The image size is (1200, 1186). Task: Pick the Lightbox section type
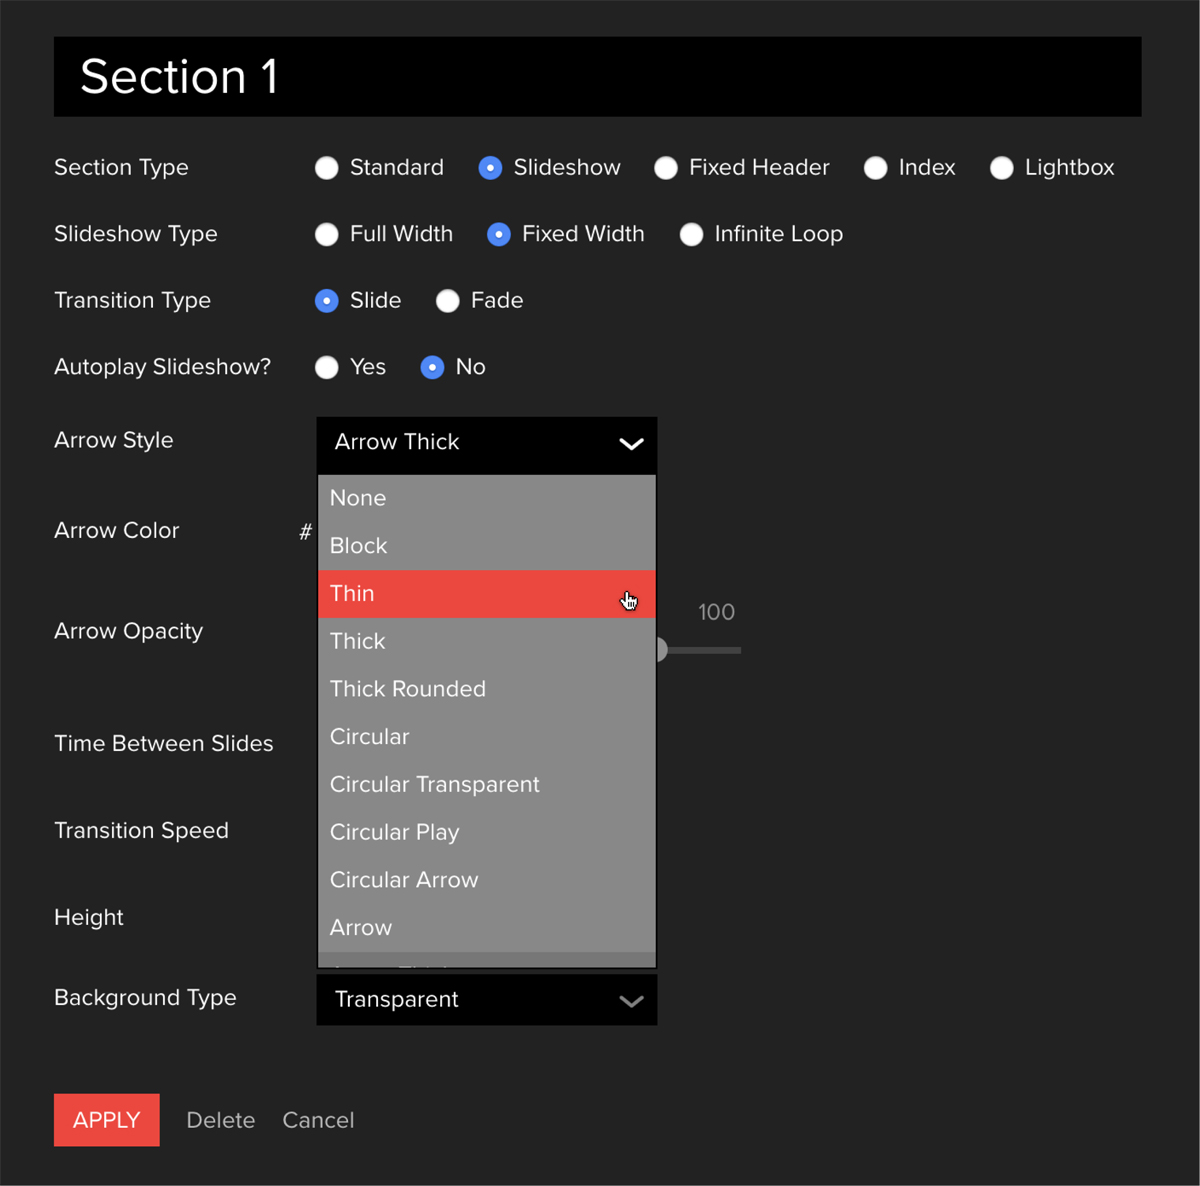(1002, 168)
